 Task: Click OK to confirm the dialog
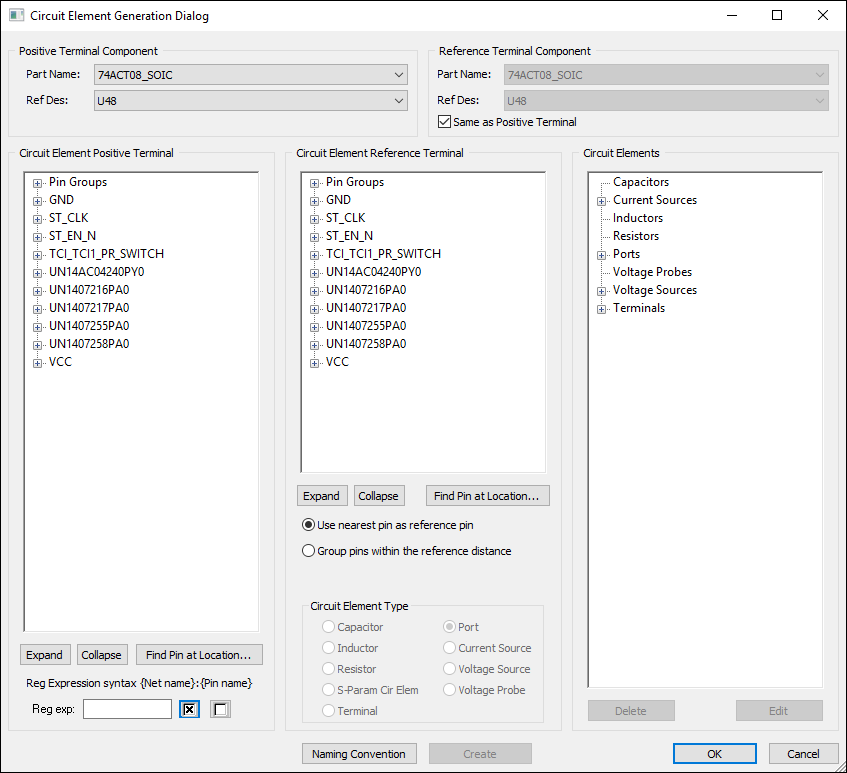pyautogui.click(x=714, y=753)
